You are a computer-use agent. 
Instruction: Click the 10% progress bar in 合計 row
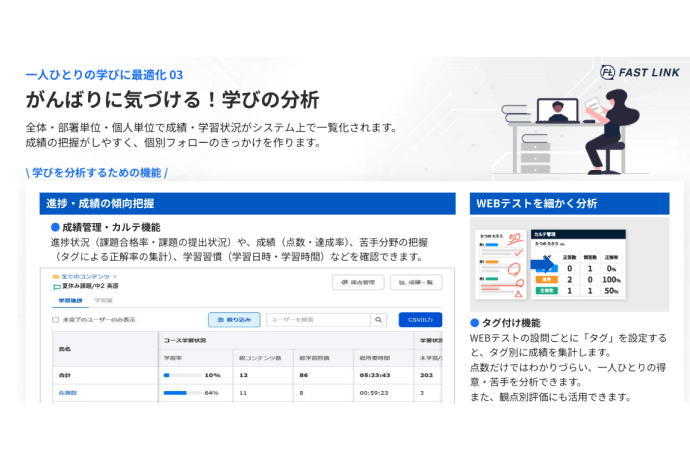183,375
